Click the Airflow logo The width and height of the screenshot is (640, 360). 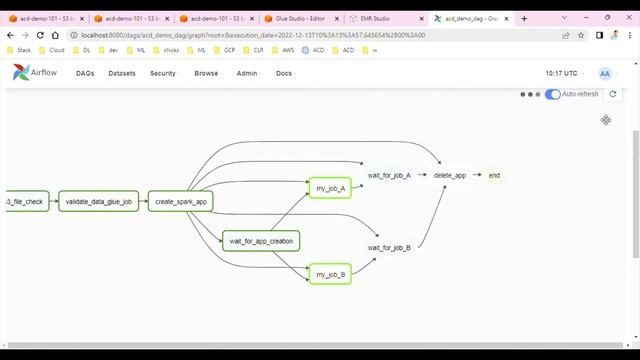[35, 73]
